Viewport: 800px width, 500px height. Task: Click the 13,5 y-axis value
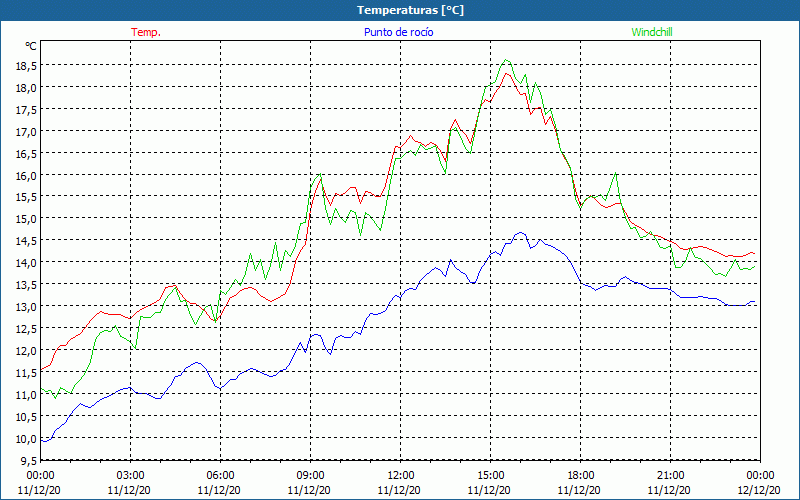click(28, 284)
